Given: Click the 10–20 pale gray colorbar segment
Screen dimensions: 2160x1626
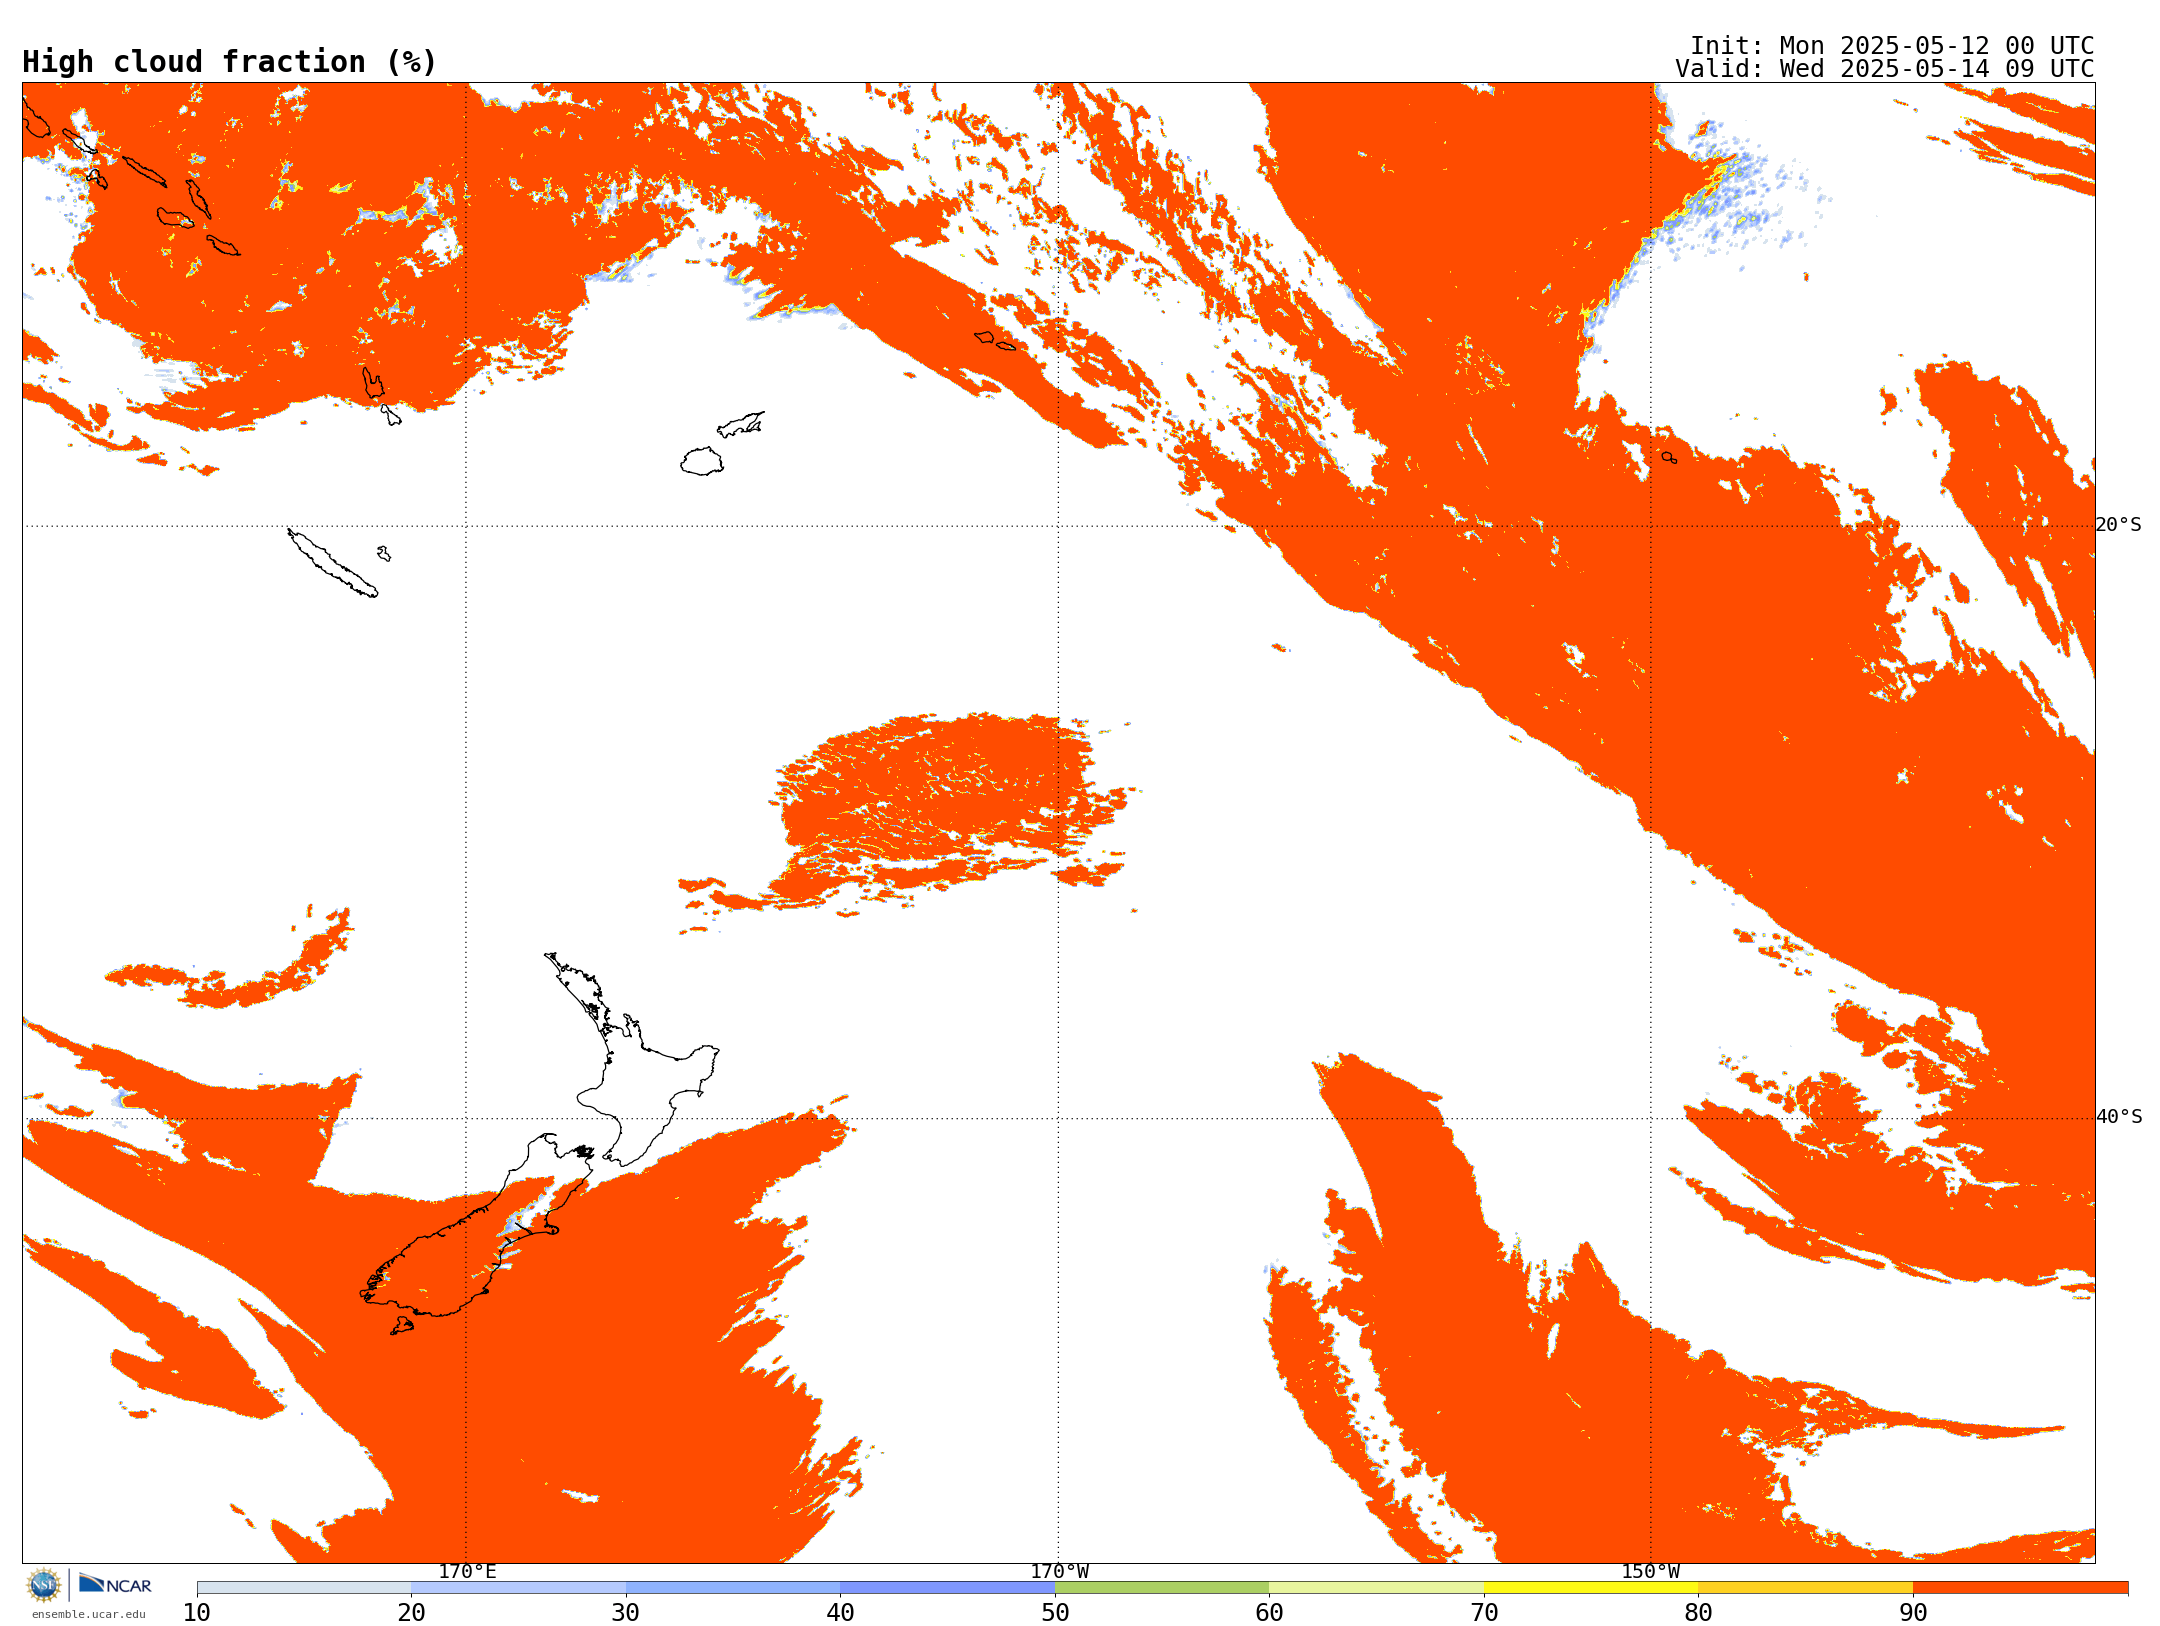Looking at the screenshot, I should tap(304, 1588).
